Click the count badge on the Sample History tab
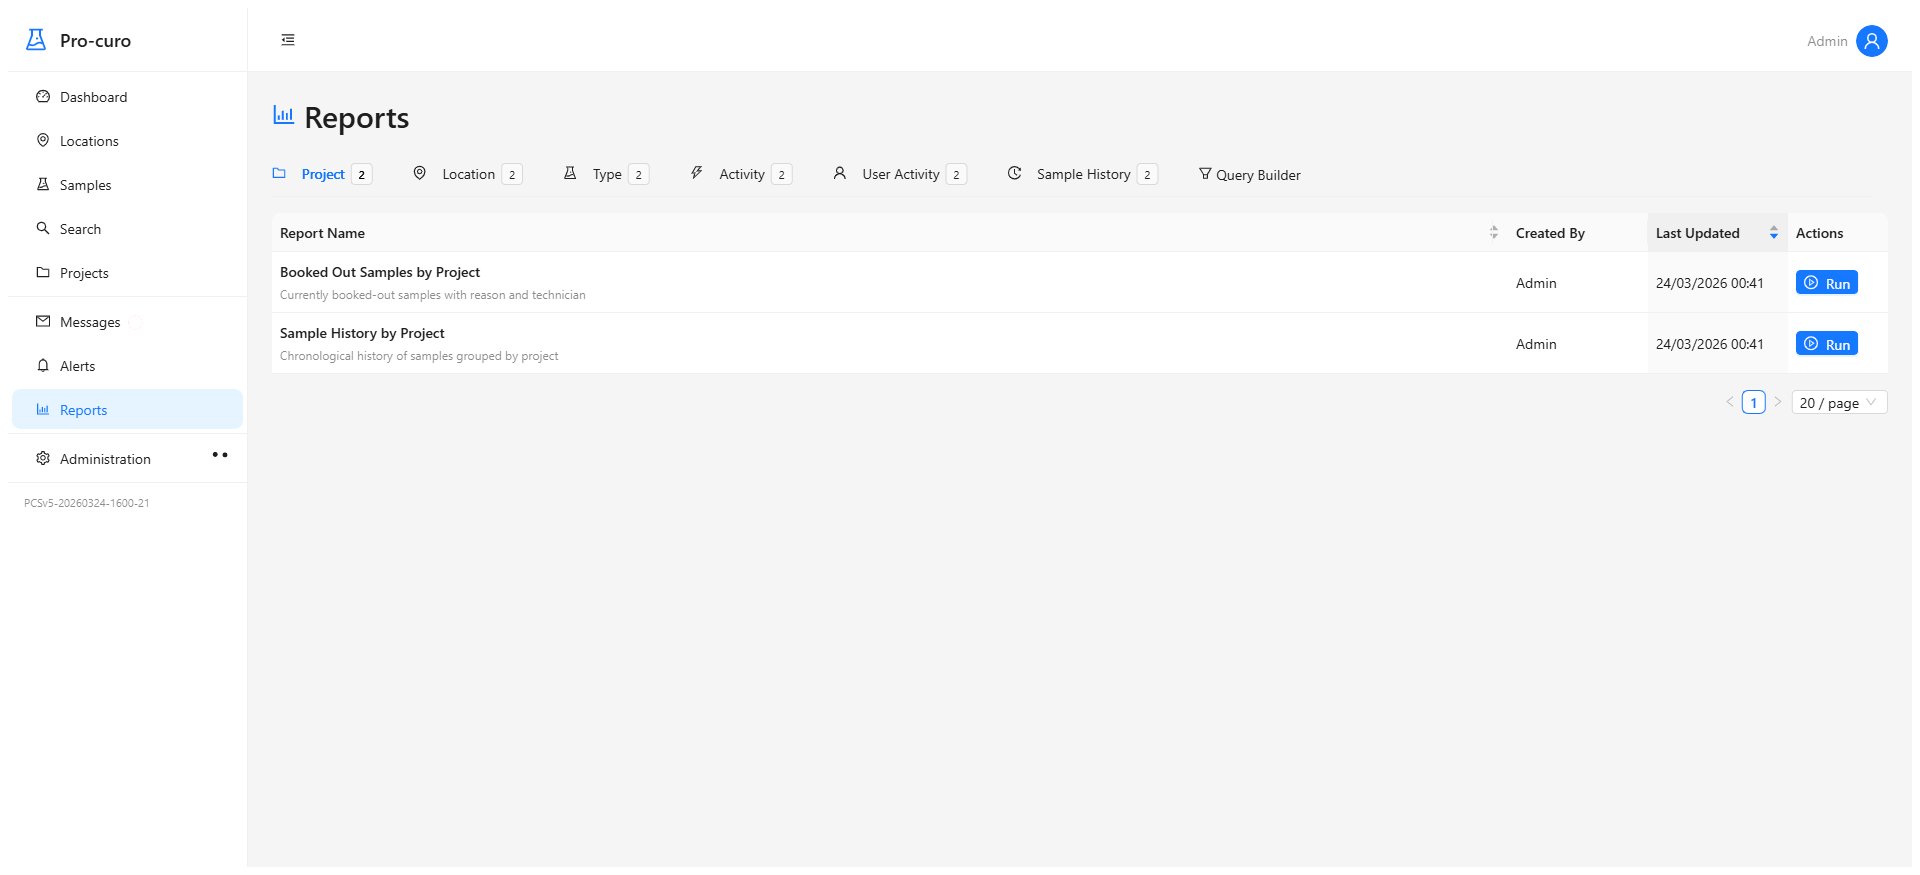1920x875 pixels. 1148,174
